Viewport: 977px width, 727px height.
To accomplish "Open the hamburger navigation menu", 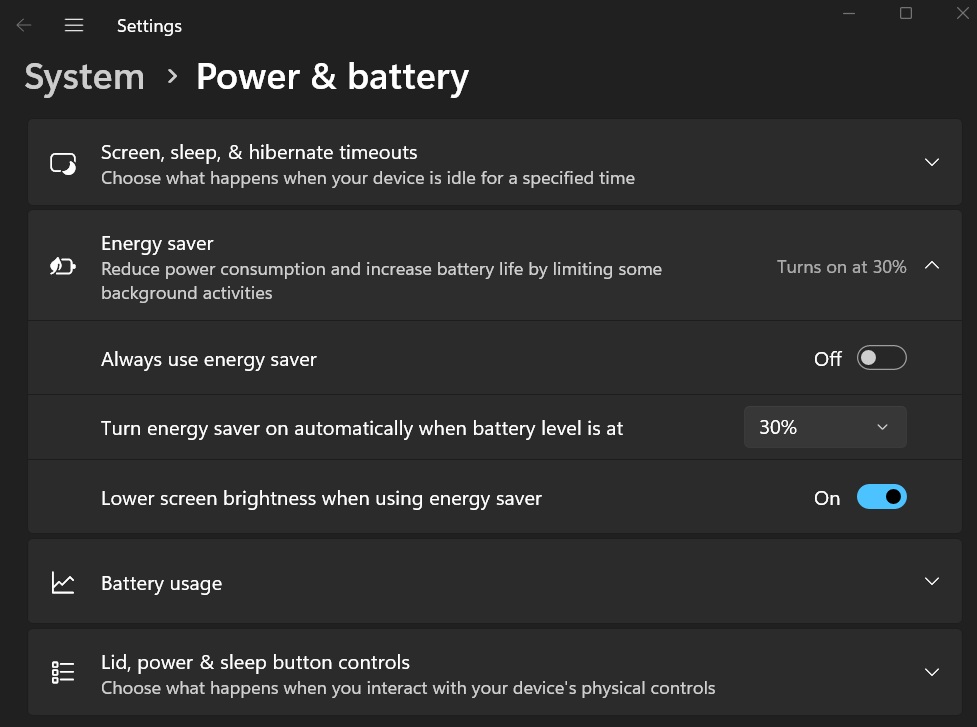I will pos(74,25).
